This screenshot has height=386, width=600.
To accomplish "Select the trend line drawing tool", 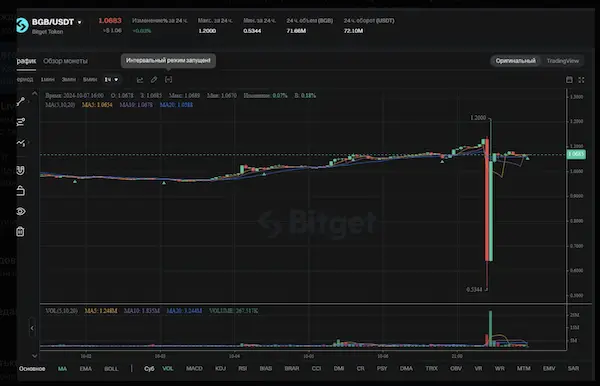I will pos(21,101).
